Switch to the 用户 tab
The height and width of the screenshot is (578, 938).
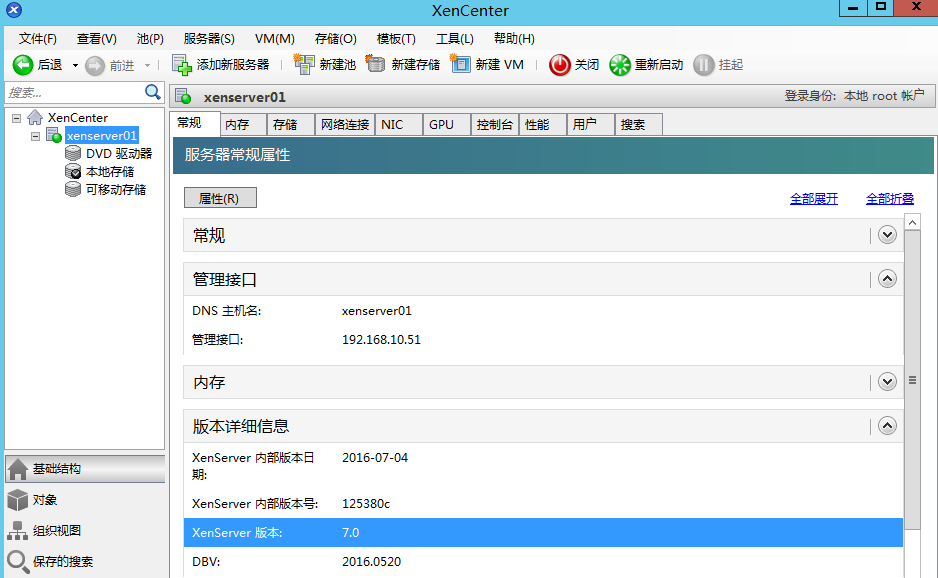[590, 124]
